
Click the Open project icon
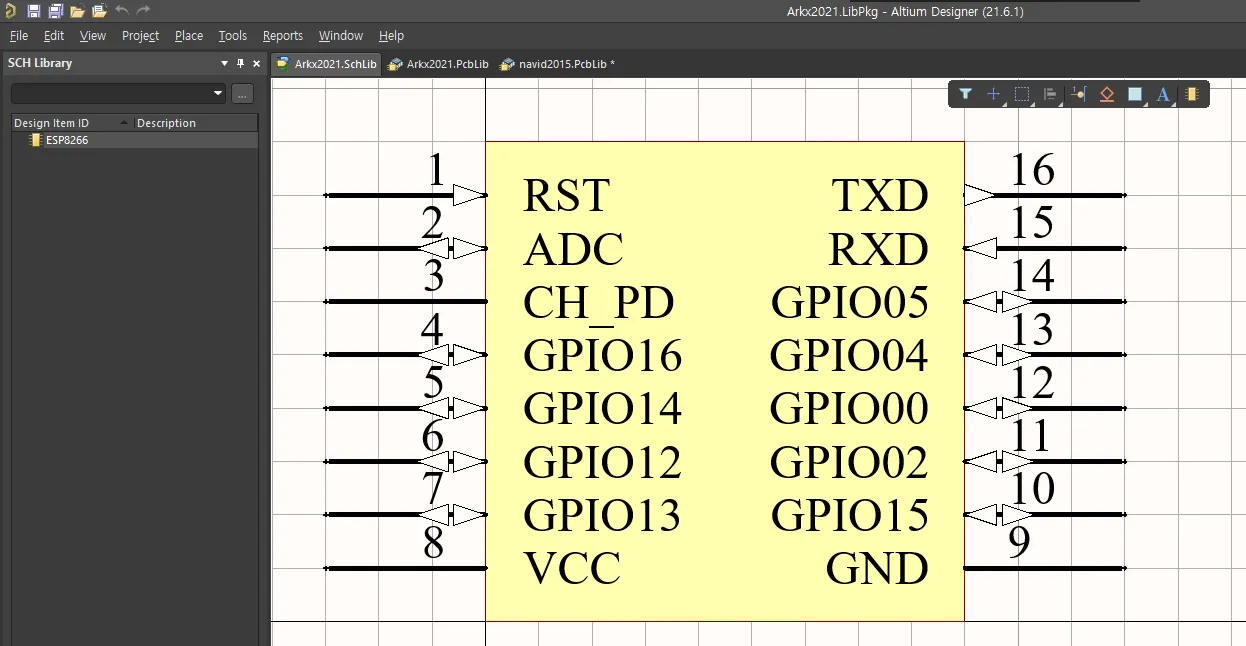[x=99, y=11]
